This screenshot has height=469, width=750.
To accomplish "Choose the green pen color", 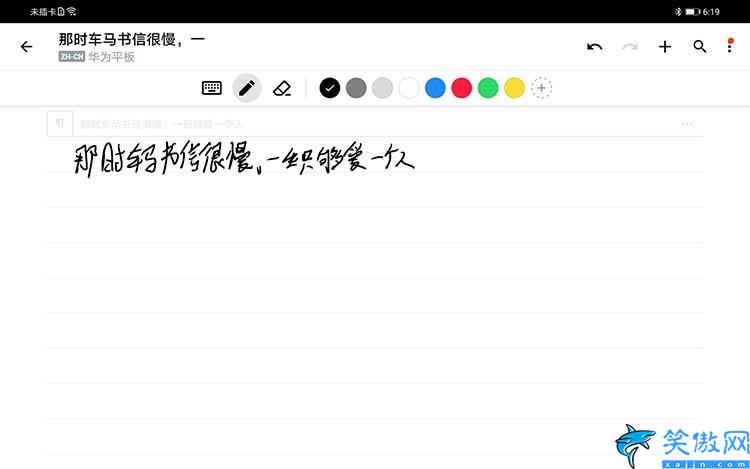I will 488,88.
